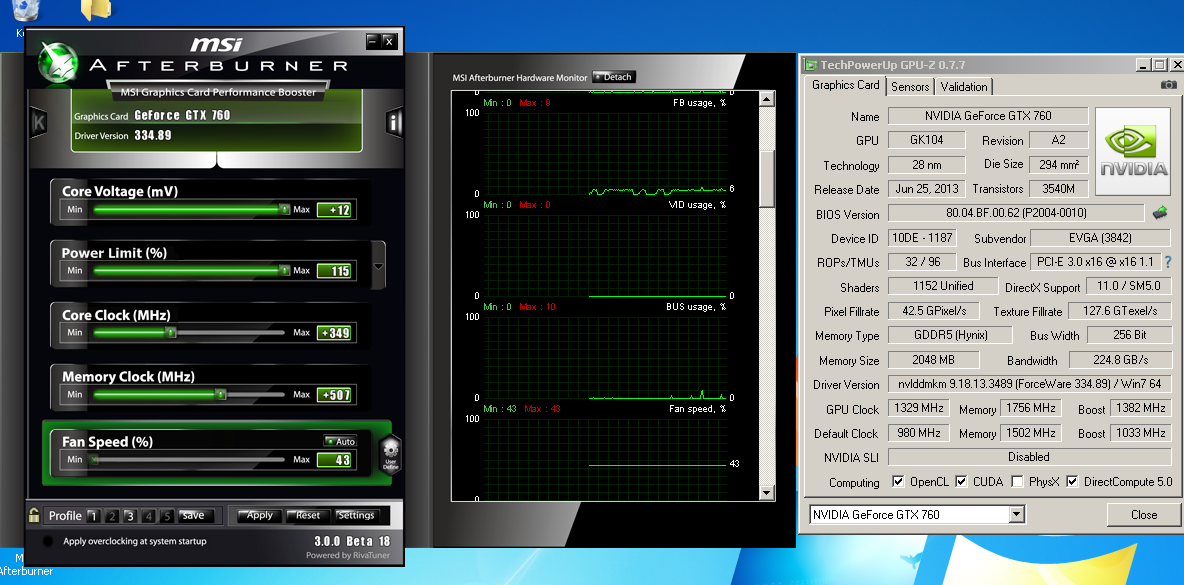Switch to the Validation tab
Image resolution: width=1184 pixels, height=585 pixels.
(964, 87)
